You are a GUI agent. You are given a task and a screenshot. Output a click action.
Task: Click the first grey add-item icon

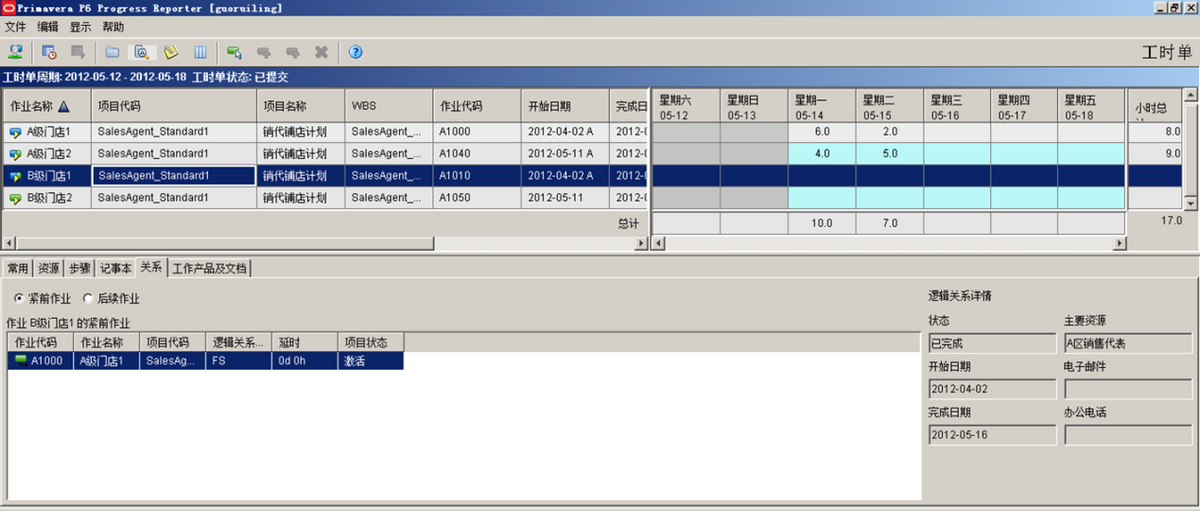click(x=264, y=52)
